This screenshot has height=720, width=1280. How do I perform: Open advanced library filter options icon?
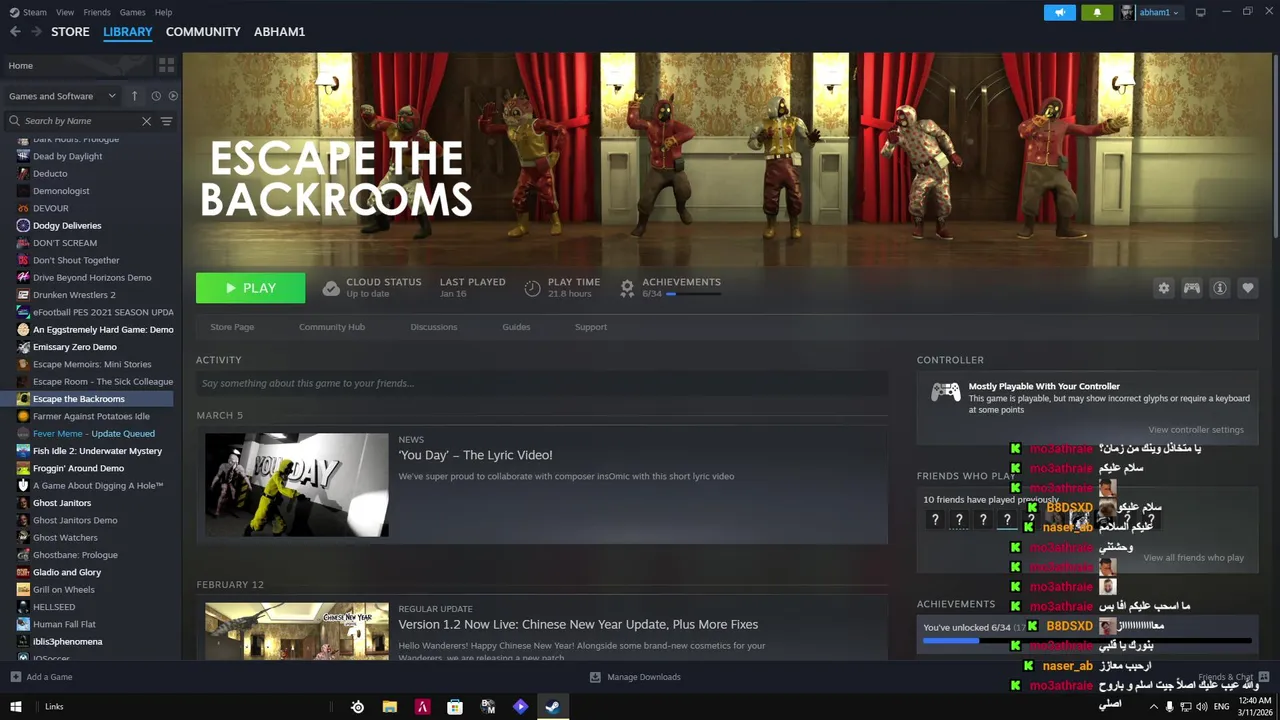pyautogui.click(x=167, y=121)
